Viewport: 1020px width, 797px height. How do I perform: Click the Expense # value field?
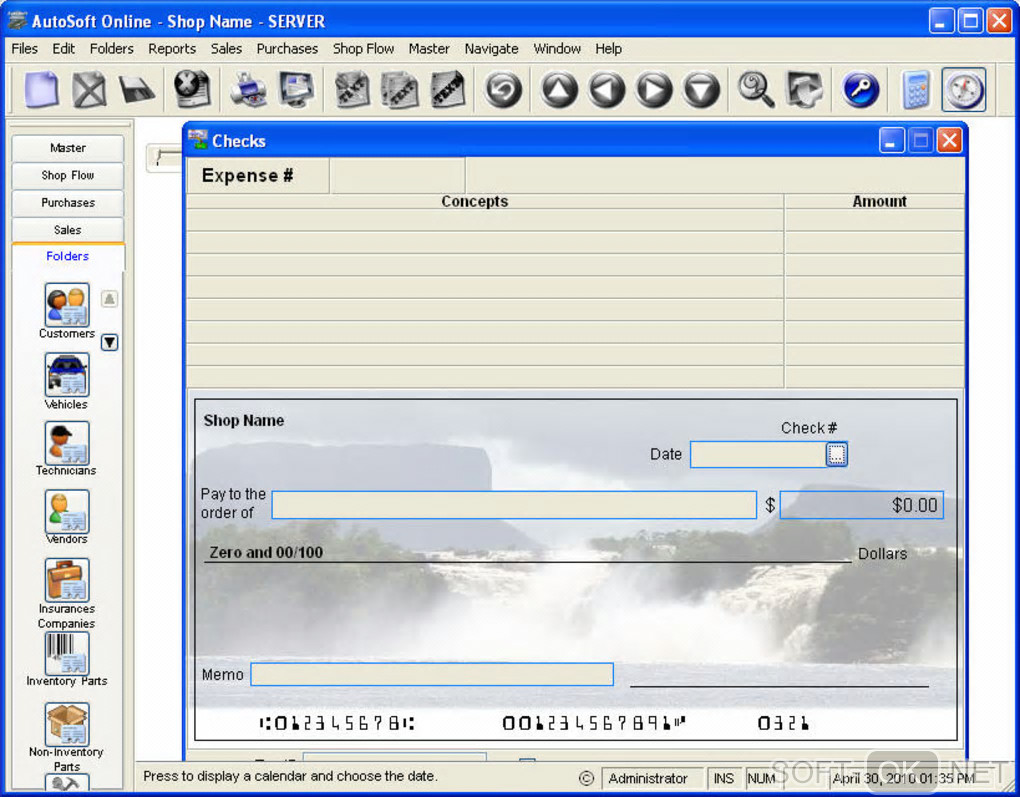point(397,175)
